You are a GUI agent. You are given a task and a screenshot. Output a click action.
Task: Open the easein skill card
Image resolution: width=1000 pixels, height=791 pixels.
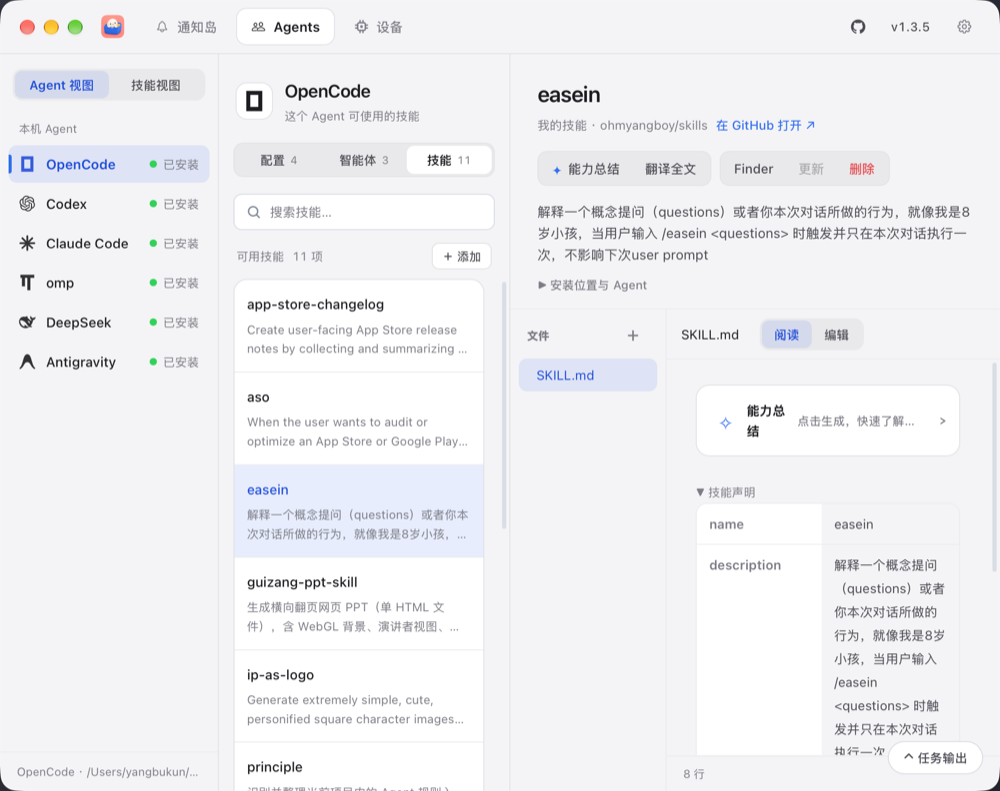tap(359, 511)
